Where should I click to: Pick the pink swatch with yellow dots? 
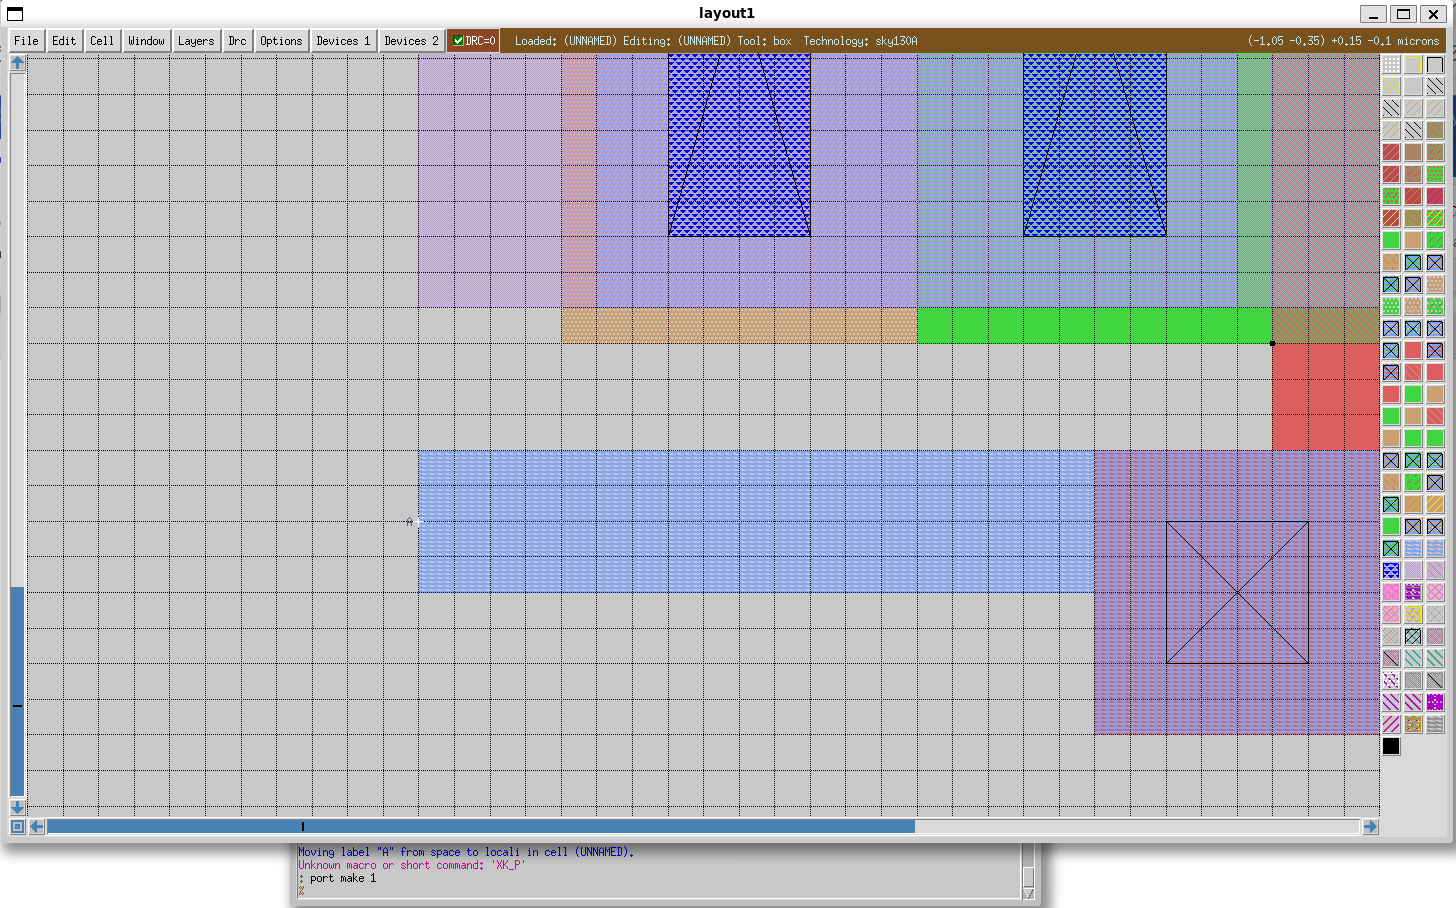coord(1413,614)
